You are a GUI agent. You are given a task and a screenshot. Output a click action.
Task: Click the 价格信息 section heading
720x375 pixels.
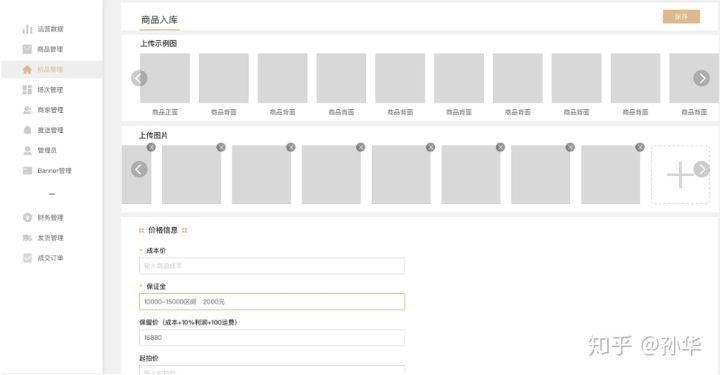163,230
